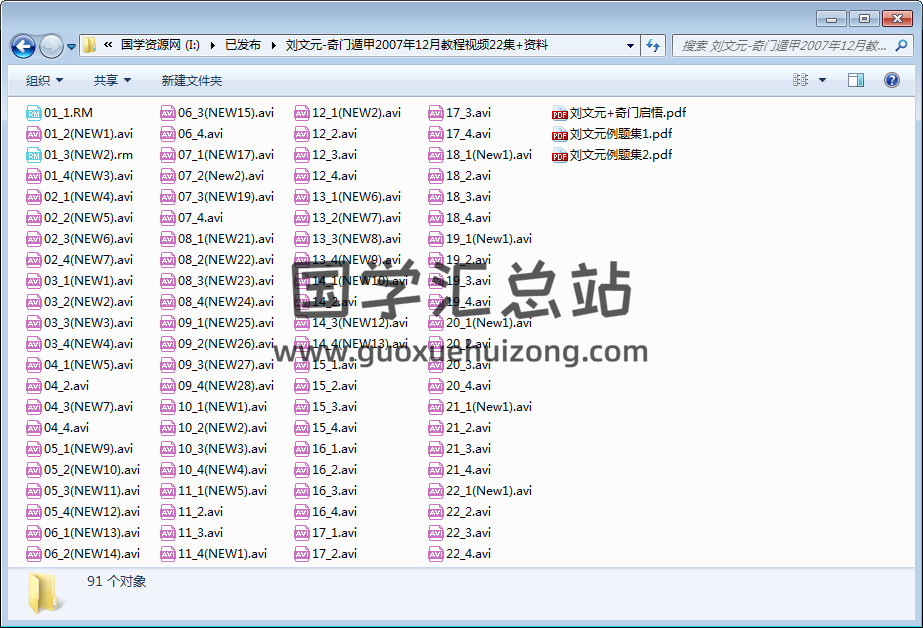Select file name 04_4.avi
The height and width of the screenshot is (628, 923).
[x=67, y=427]
